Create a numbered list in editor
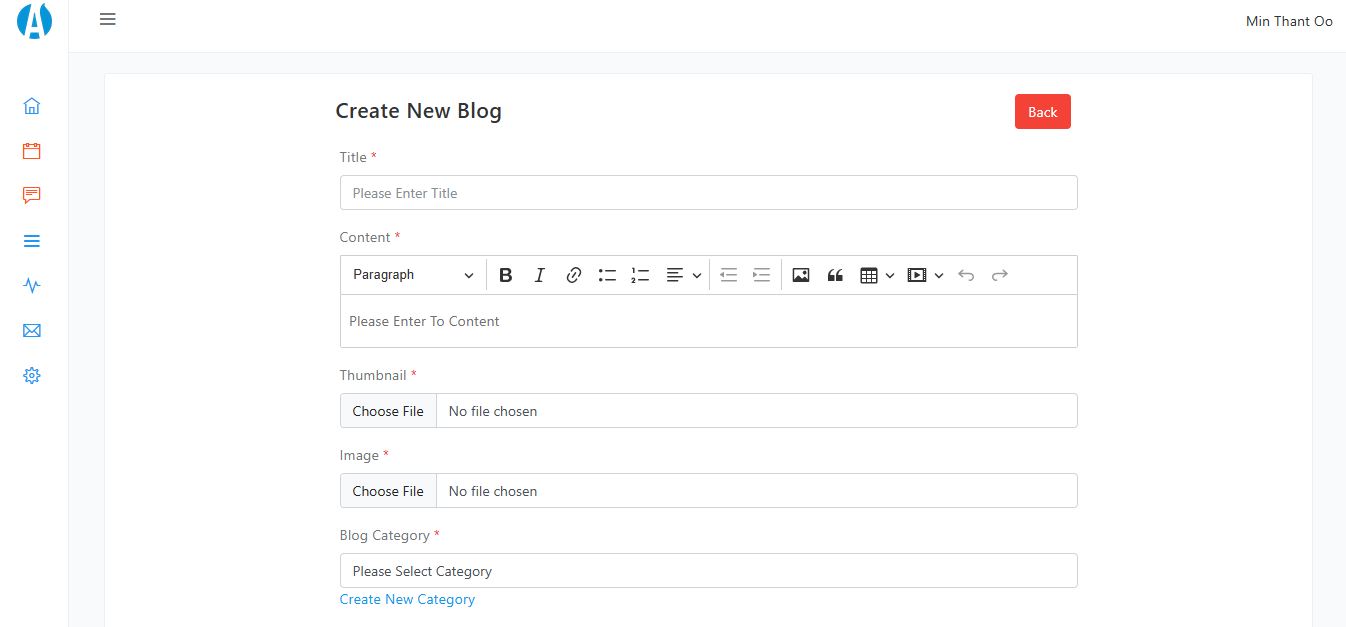Image resolution: width=1346 pixels, height=627 pixels. click(x=641, y=275)
